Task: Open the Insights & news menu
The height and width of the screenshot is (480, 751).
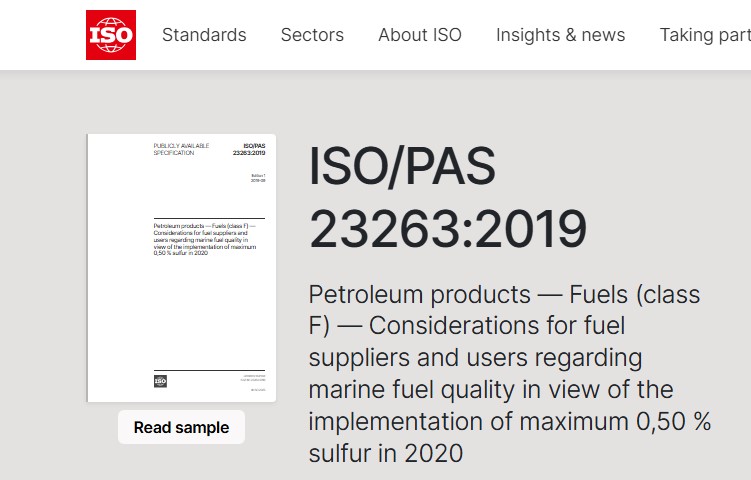Action: click(560, 35)
